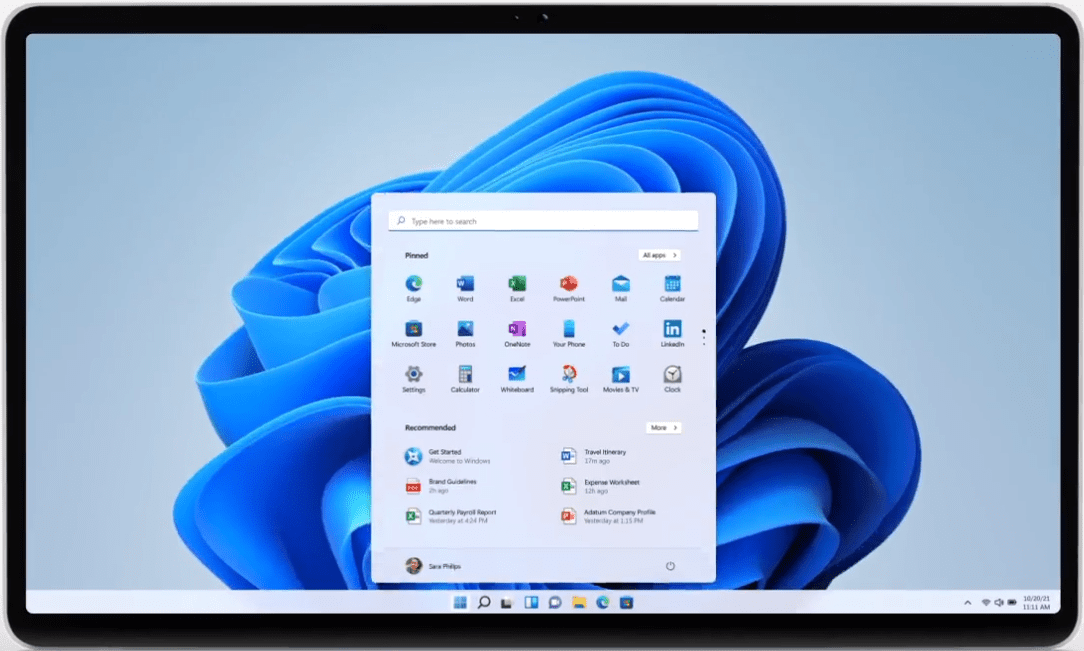Open Excel in pinned apps
The image size is (1084, 651).
coord(517,288)
